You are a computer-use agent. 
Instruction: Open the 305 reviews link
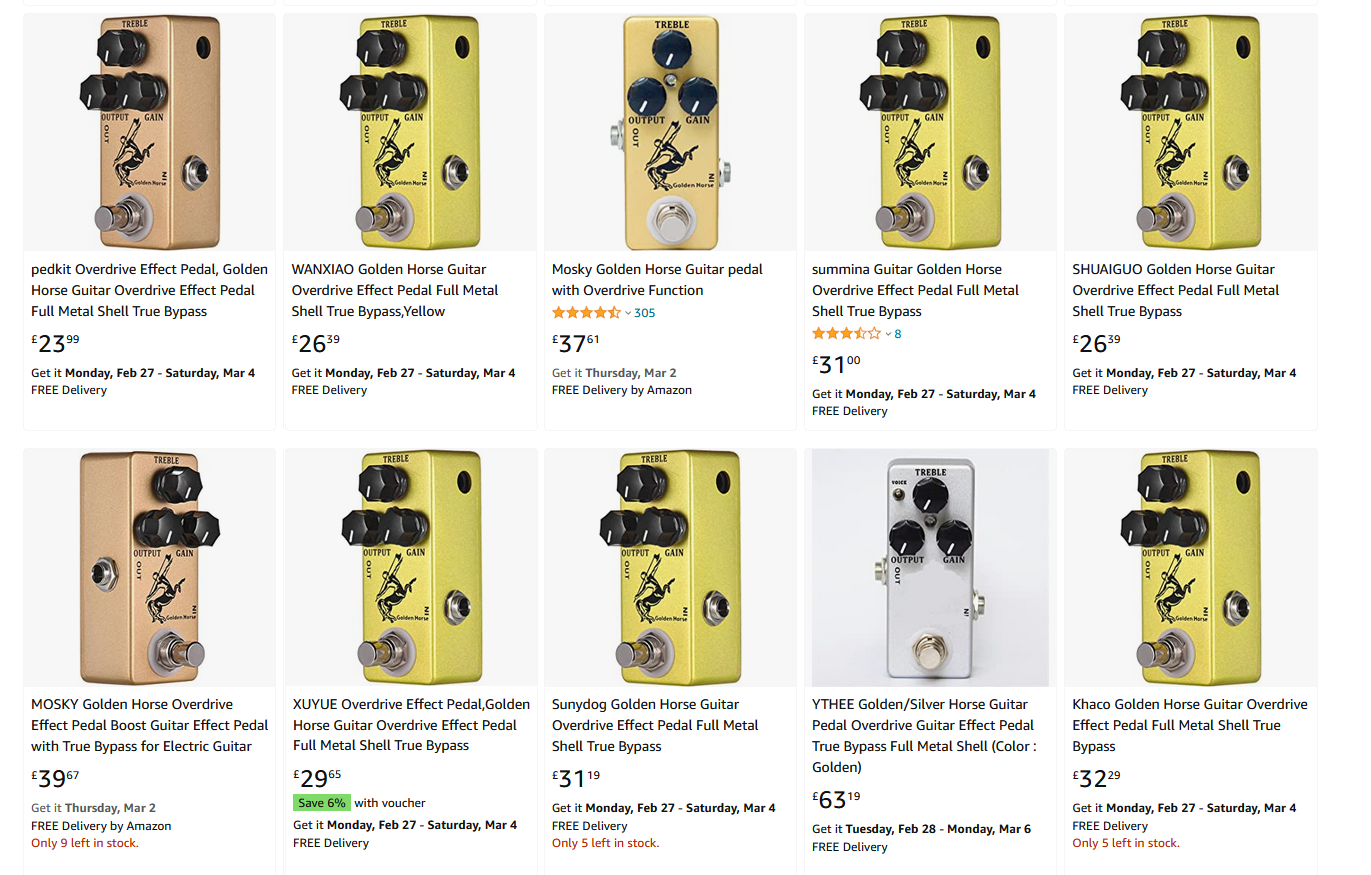[x=645, y=313]
